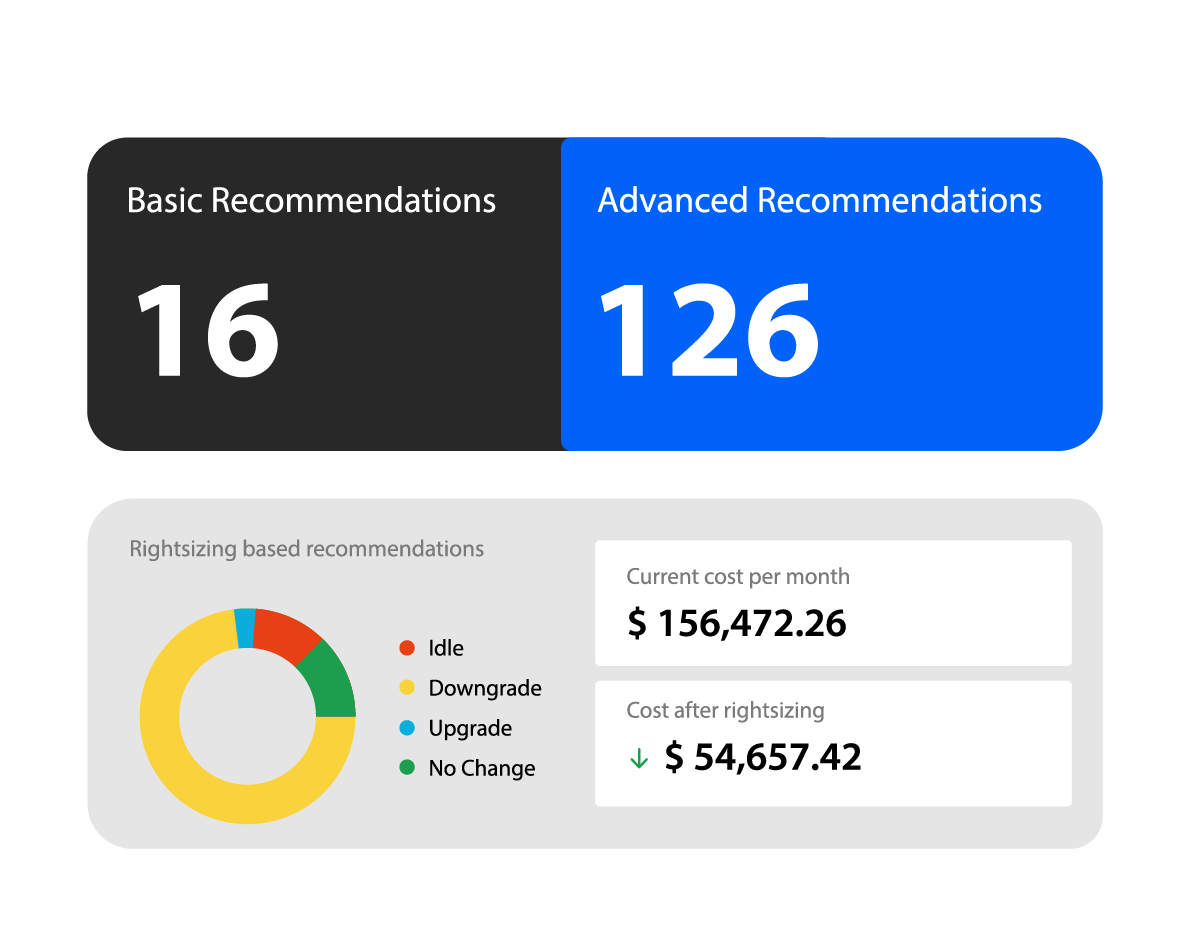Click the yellow Downgrade legend dot
Screen dimensions: 1190x925
(407, 688)
